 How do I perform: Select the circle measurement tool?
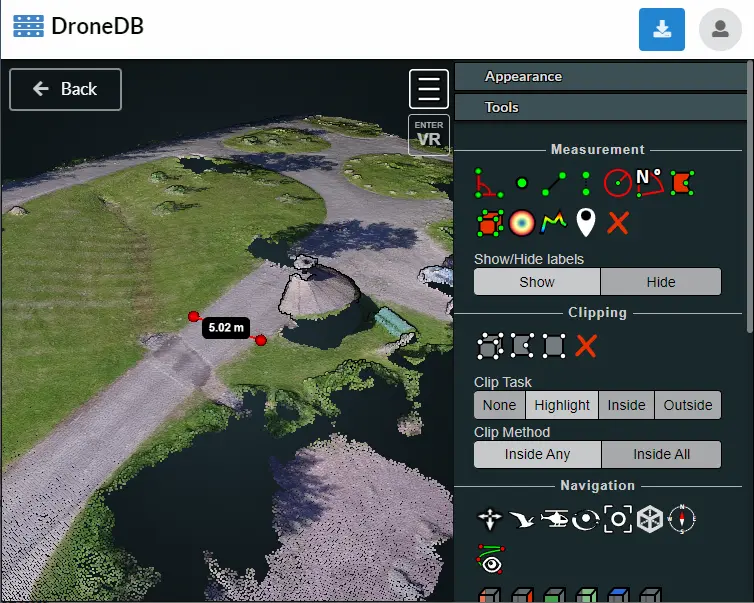point(617,183)
